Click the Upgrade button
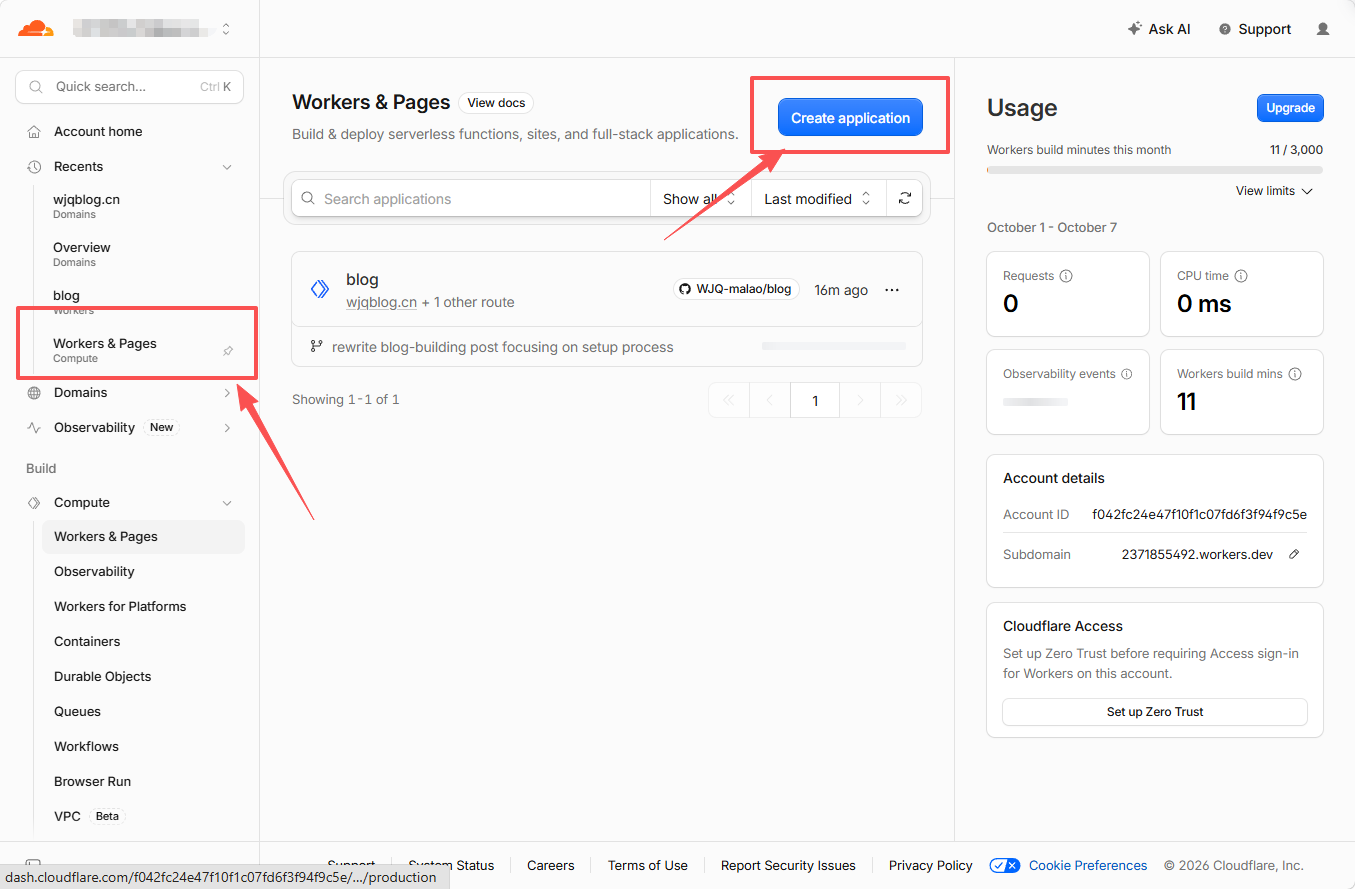The width and height of the screenshot is (1355, 889). coord(1290,108)
